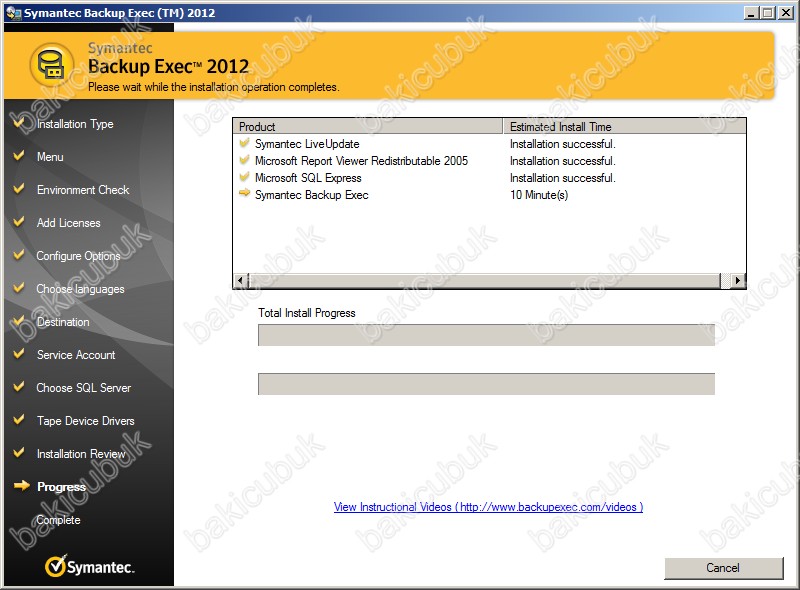
Task: Click the title bar application icon
Action: click(x=13, y=13)
